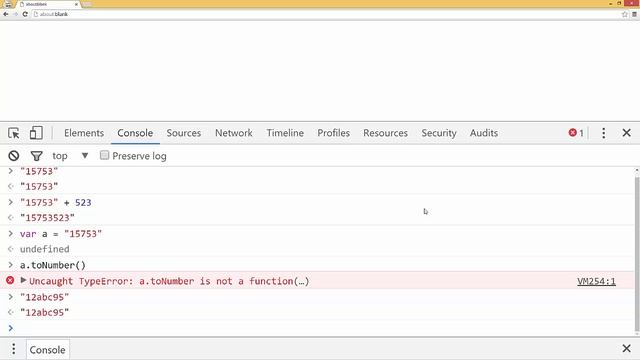Click the var a = "15753" line
This screenshot has height=360, width=640.
61,234
